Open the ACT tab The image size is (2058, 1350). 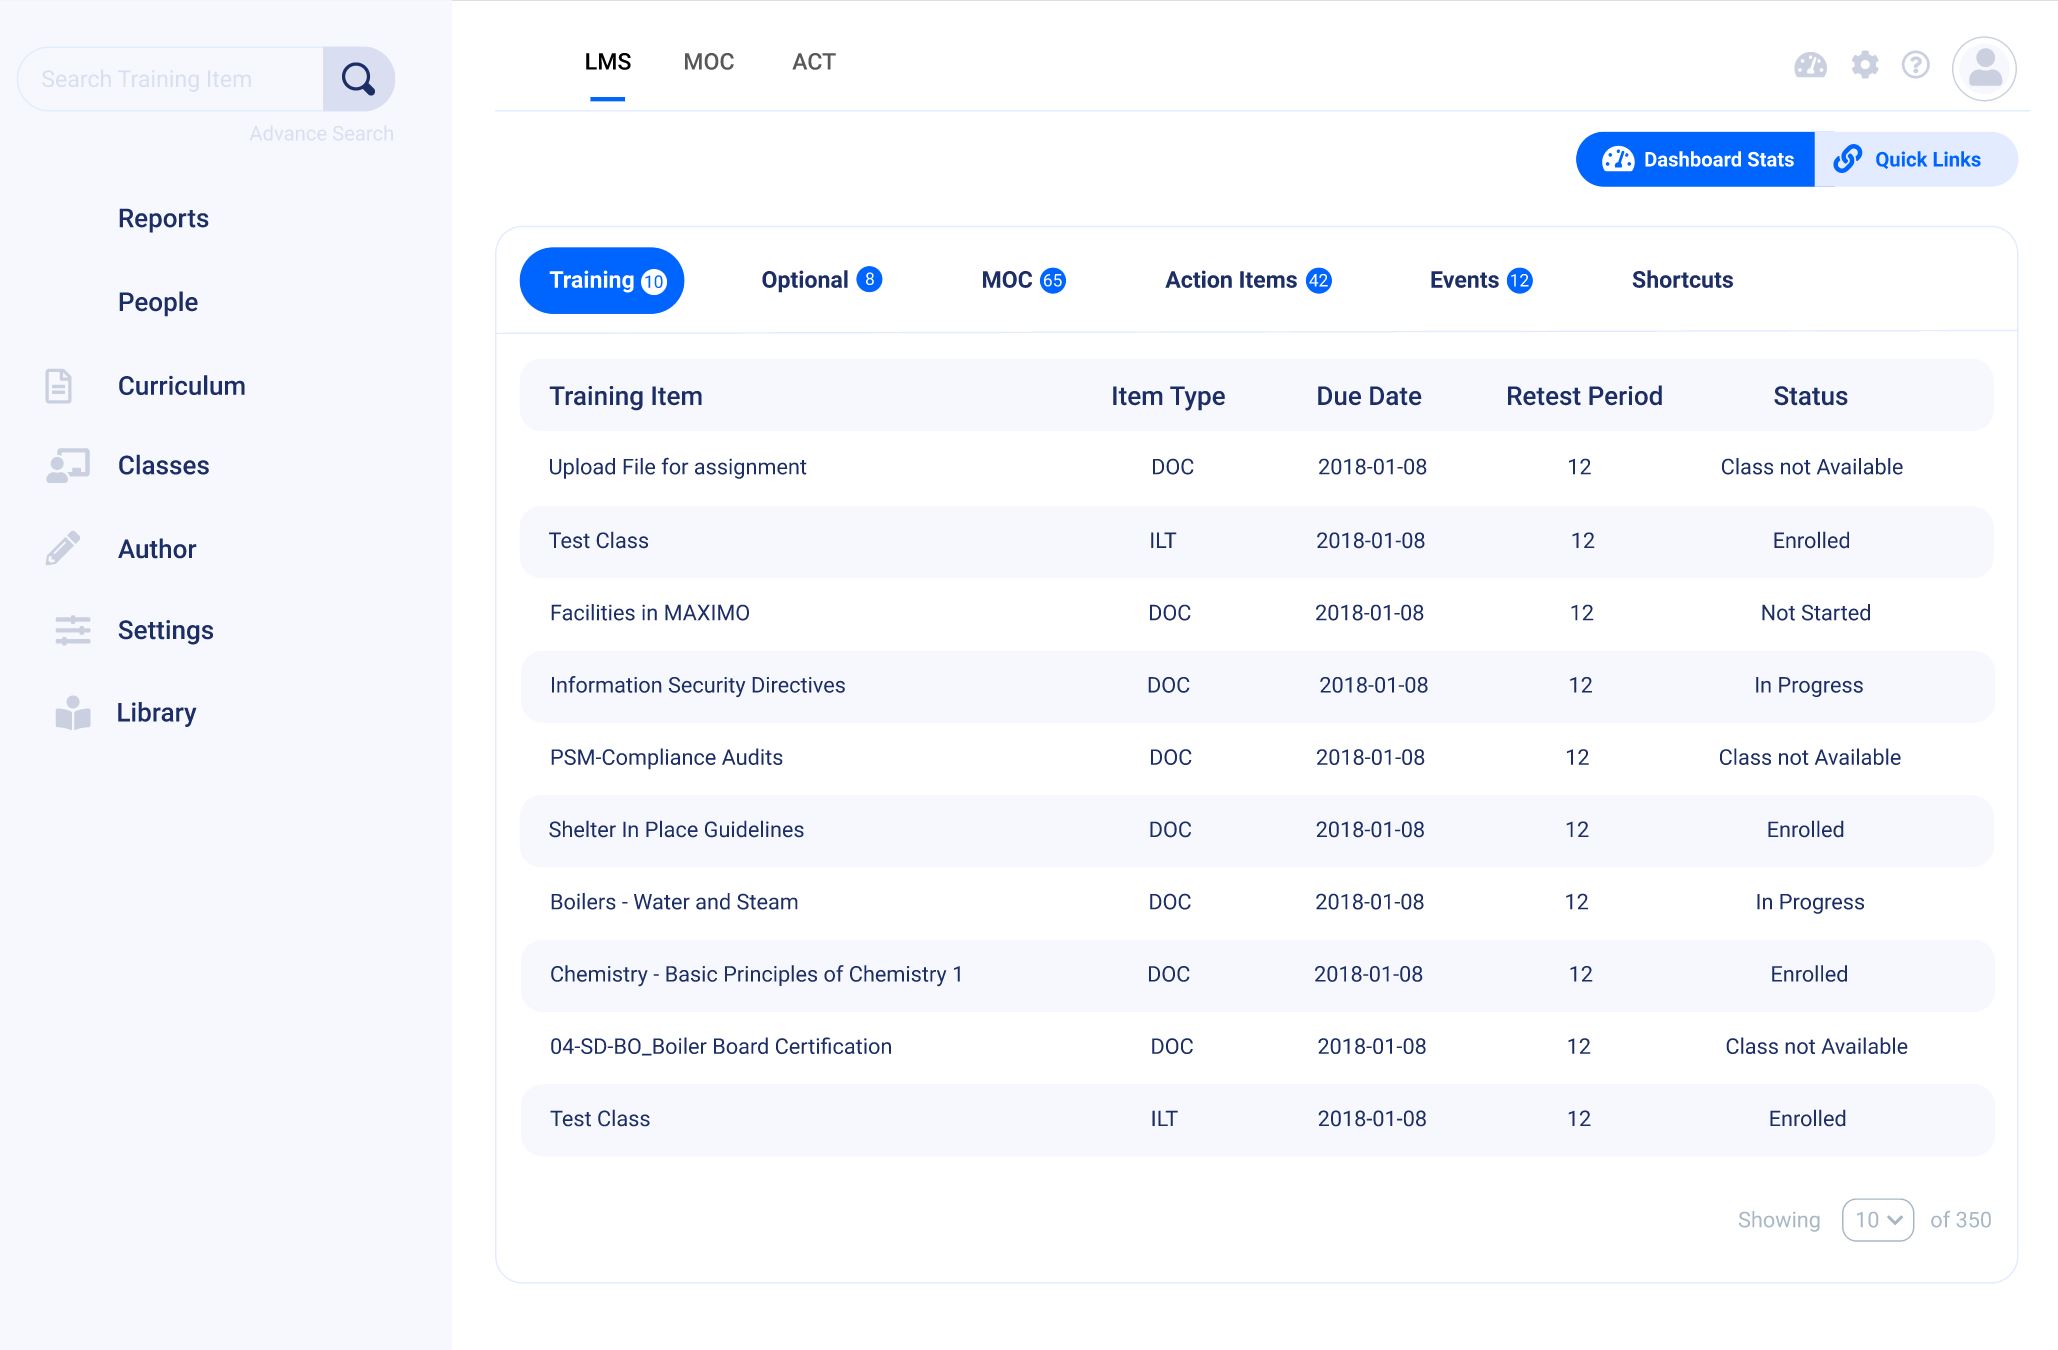[813, 62]
